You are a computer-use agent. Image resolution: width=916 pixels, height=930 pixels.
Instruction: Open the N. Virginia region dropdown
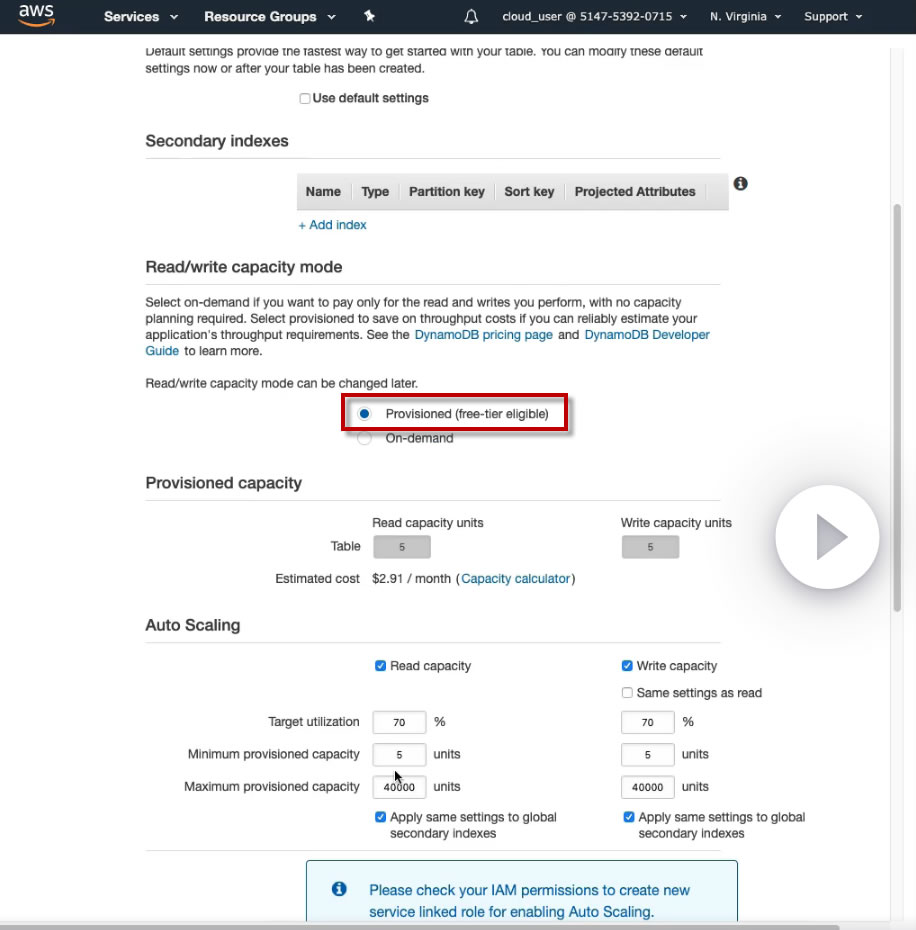pyautogui.click(x=745, y=17)
